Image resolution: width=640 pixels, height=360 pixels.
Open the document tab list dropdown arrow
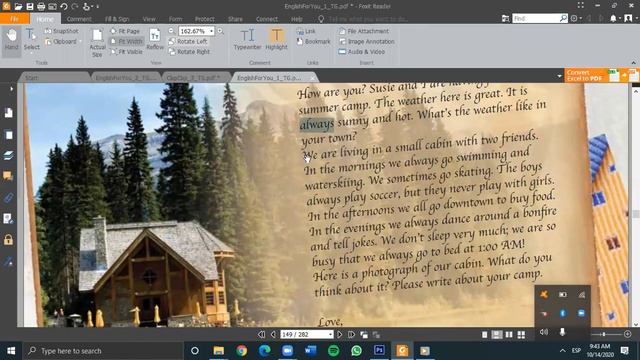point(559,76)
